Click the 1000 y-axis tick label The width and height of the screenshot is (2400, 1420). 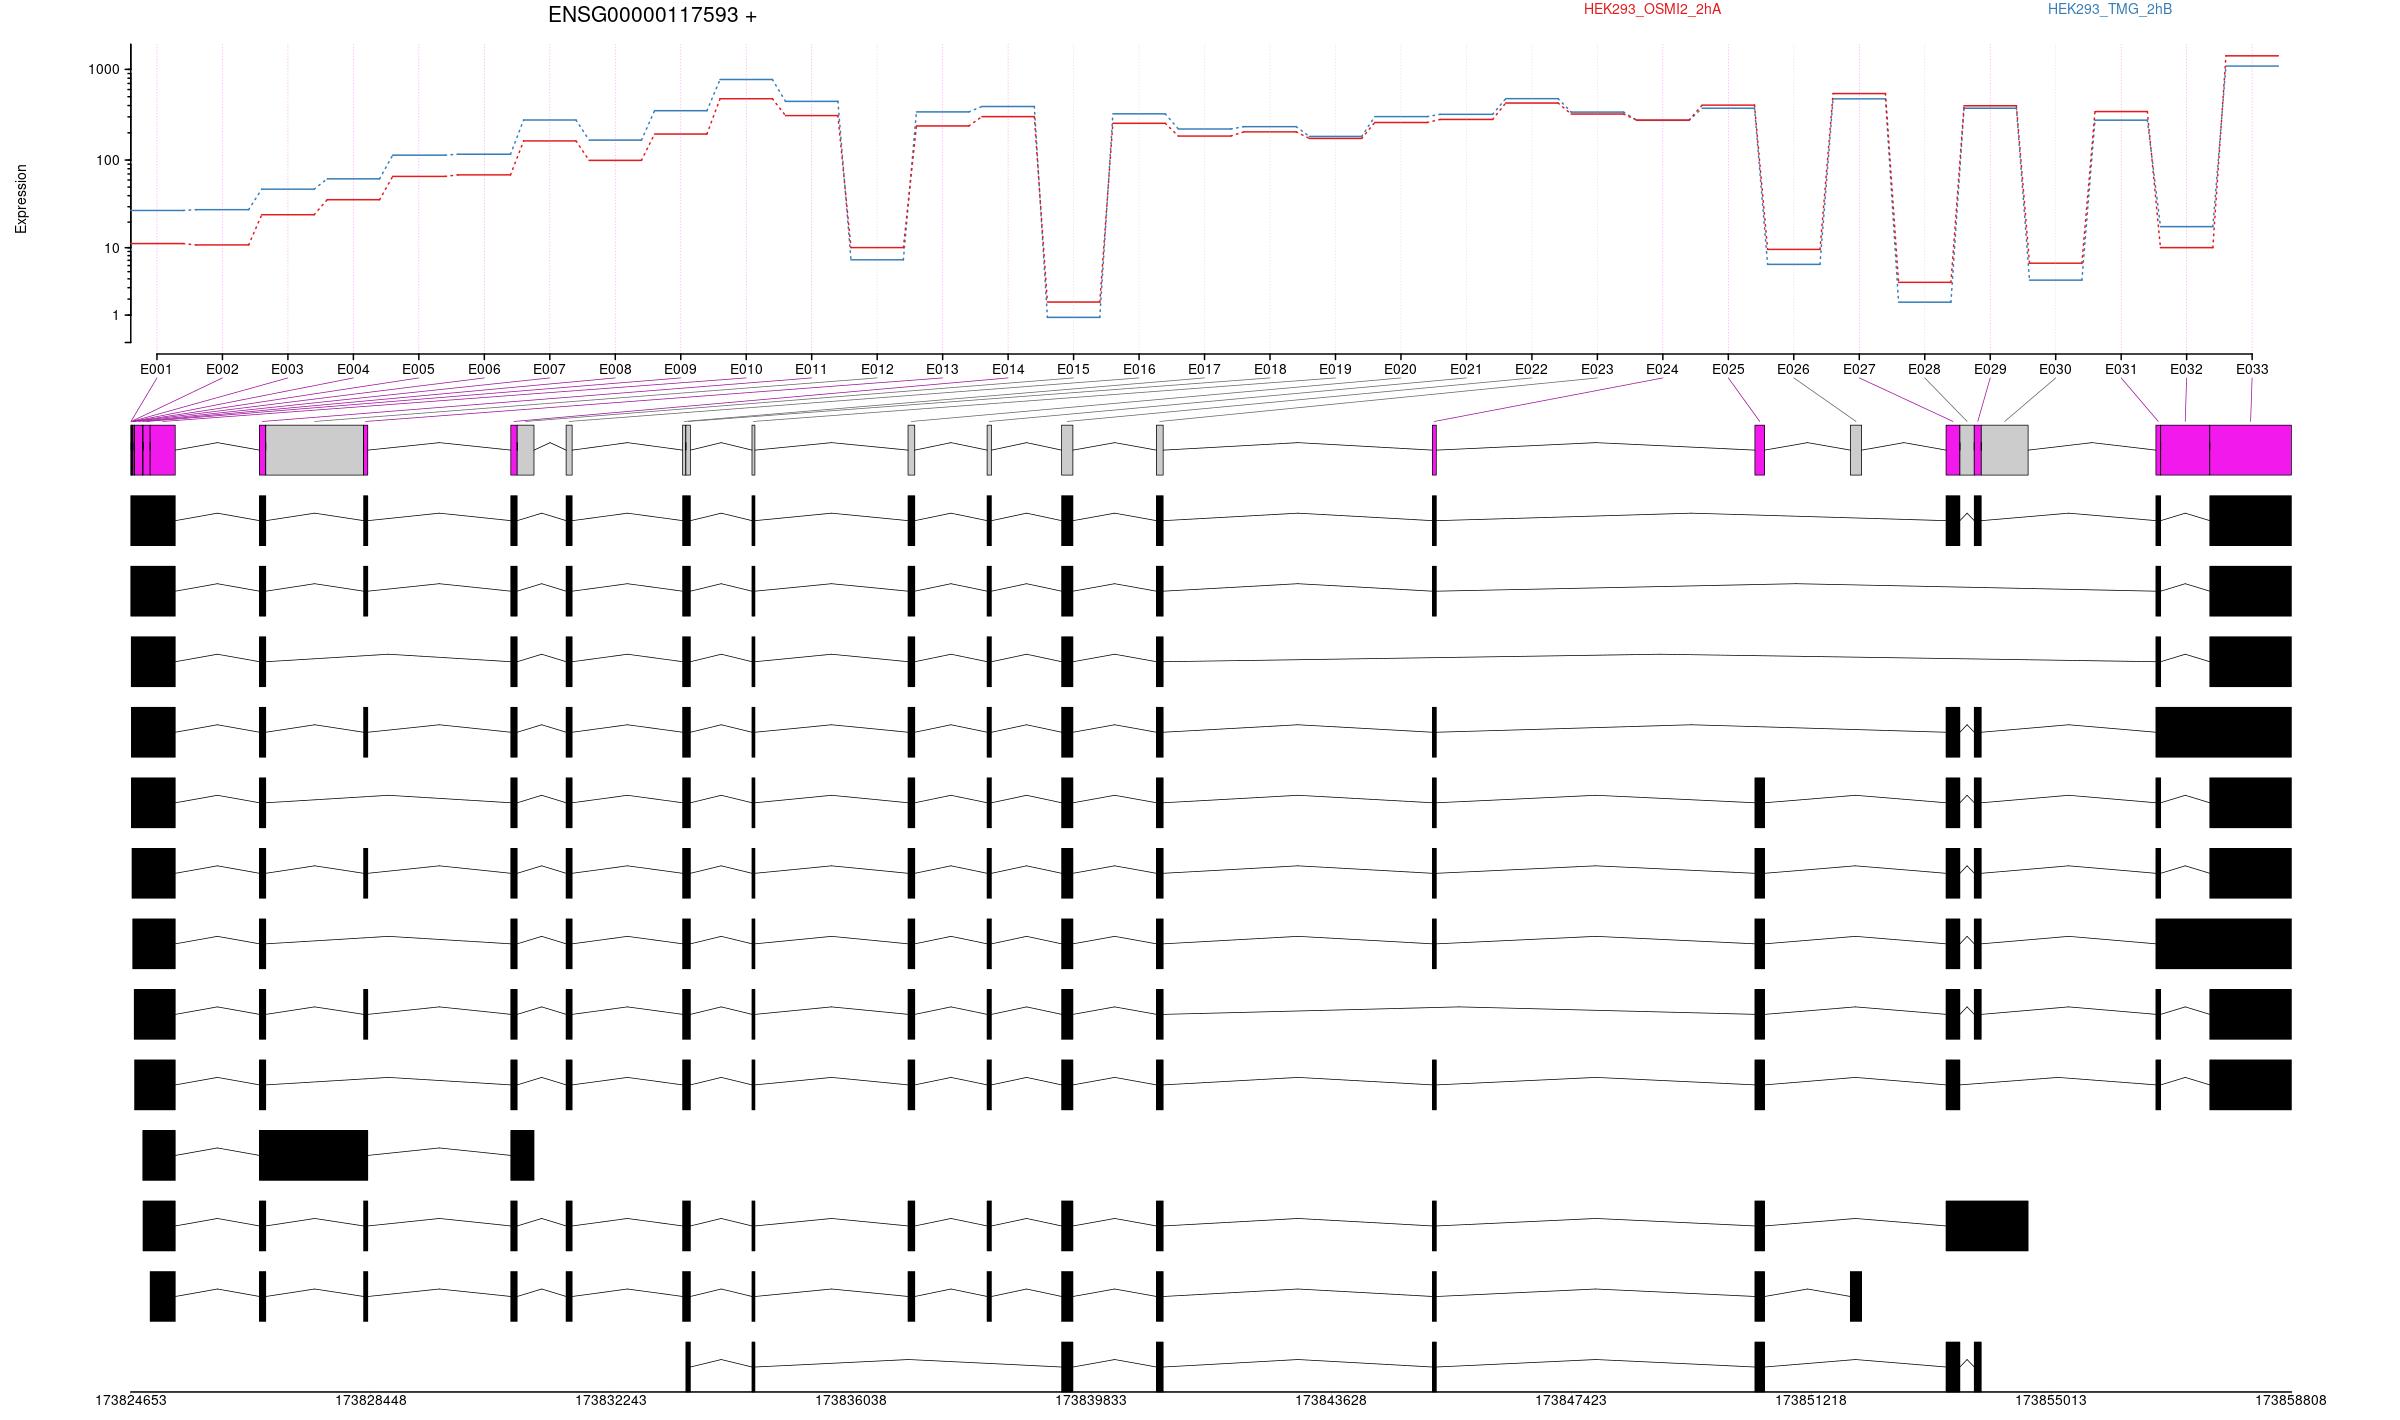click(x=104, y=70)
